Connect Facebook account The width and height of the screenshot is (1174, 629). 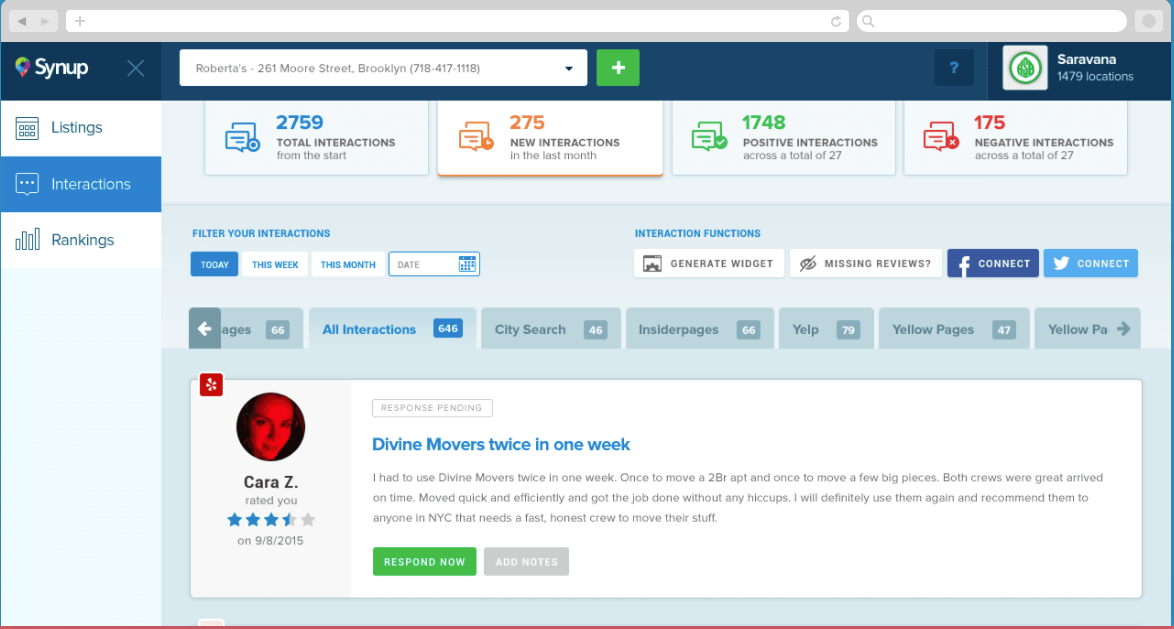coord(993,264)
